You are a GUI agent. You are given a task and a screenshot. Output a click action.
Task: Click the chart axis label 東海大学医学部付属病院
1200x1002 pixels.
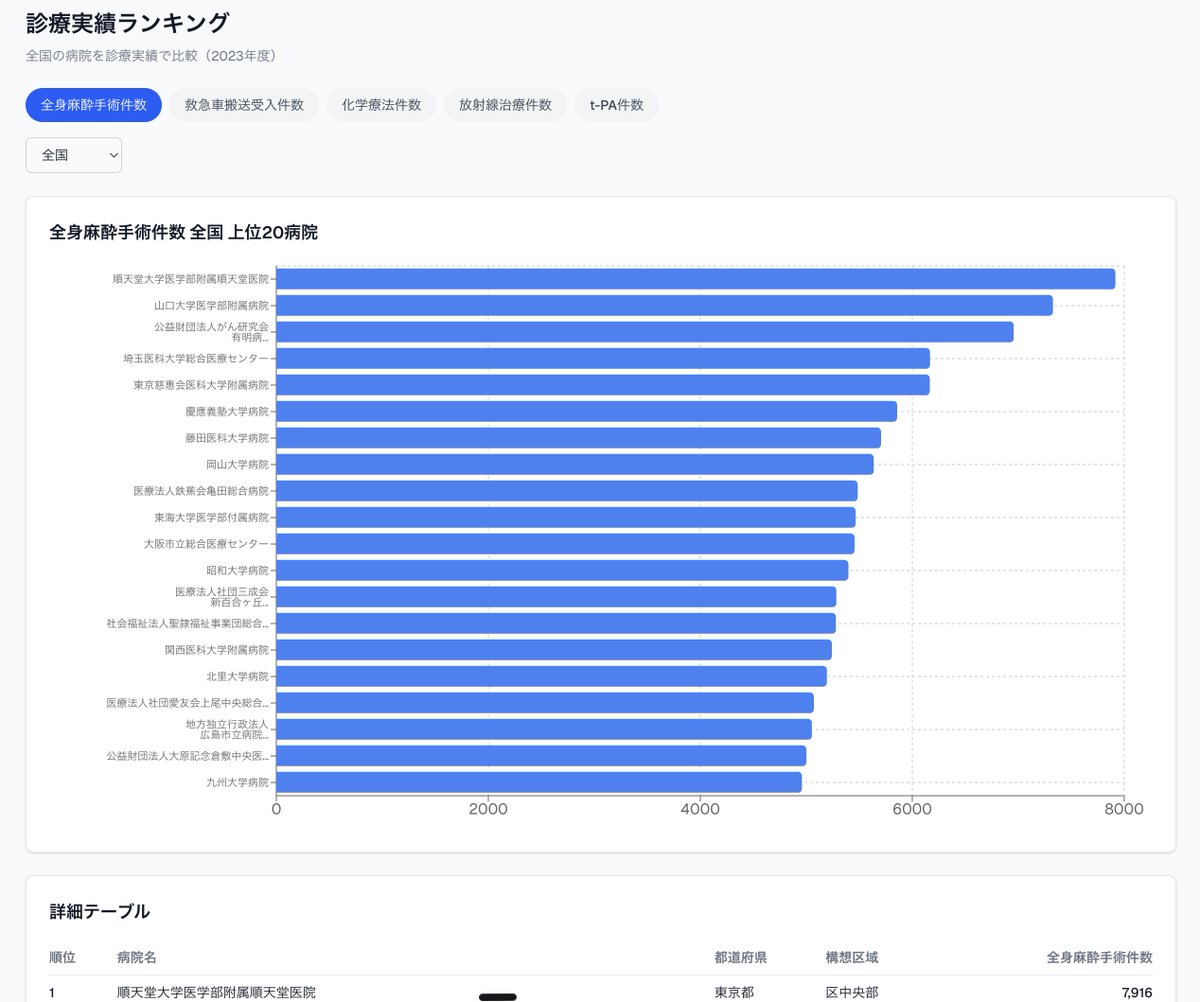tap(211, 517)
